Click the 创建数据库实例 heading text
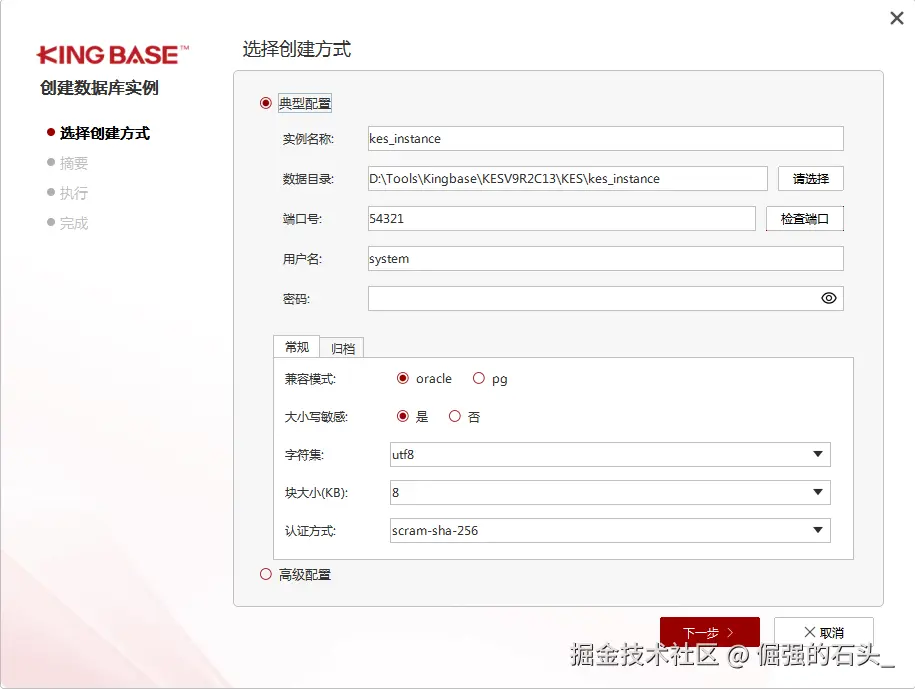Image resolution: width=915 pixels, height=689 pixels. 99,88
